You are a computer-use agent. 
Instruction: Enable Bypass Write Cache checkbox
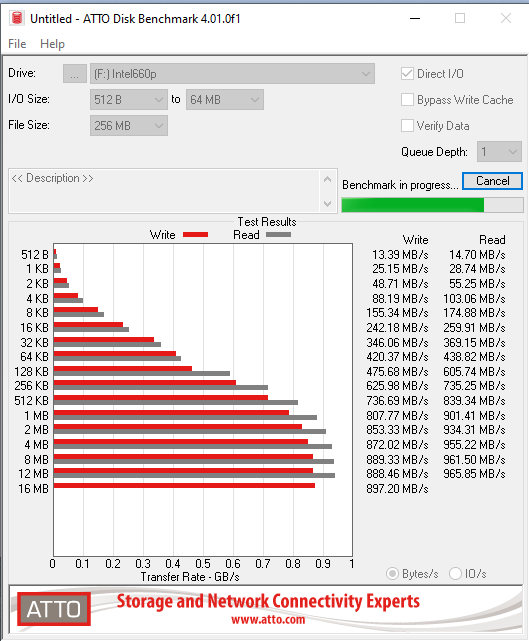pyautogui.click(x=408, y=100)
